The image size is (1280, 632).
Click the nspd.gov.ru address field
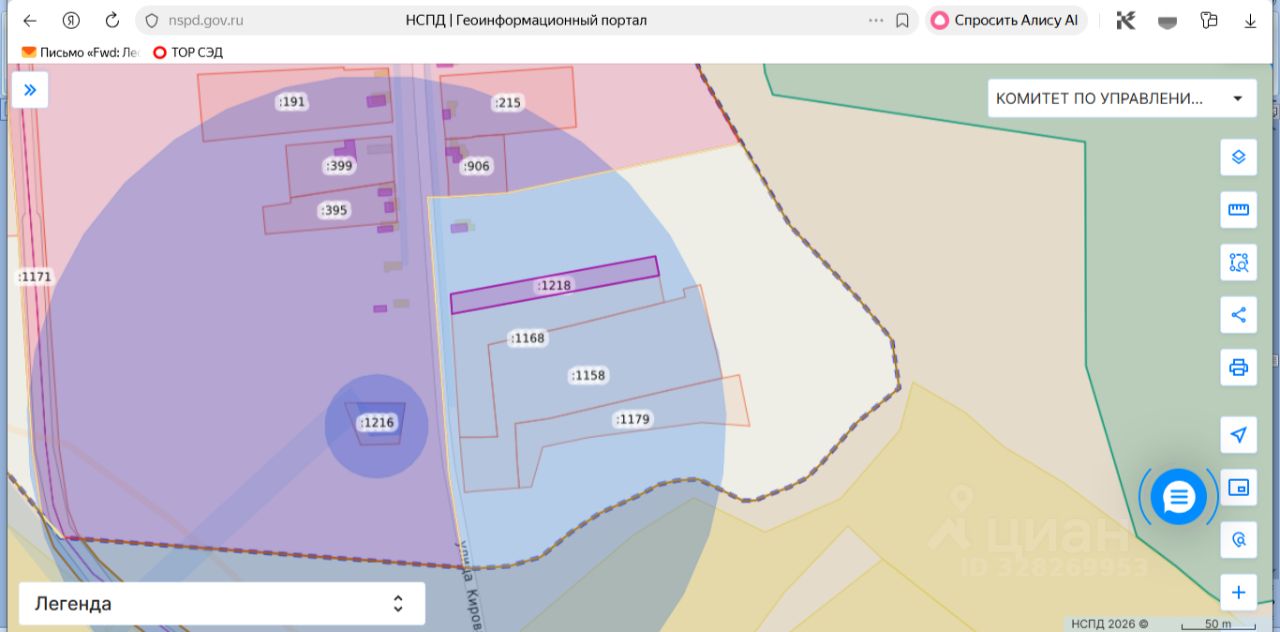(x=205, y=20)
